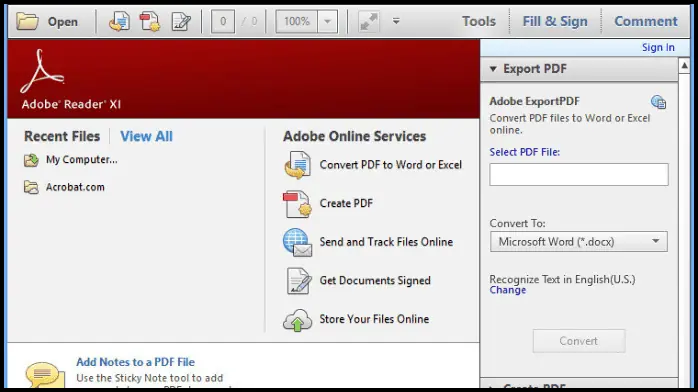Screen dimensions: 698x392
Task: Click Add Notes to a PDF File
Action: click(x=135, y=362)
